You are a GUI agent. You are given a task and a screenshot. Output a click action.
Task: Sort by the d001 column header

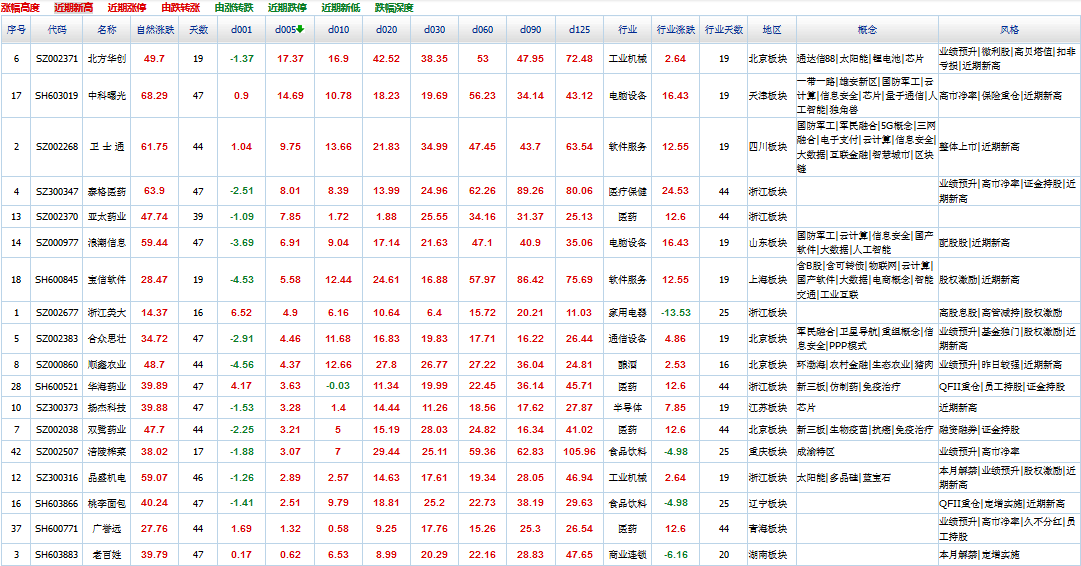[x=241, y=30]
